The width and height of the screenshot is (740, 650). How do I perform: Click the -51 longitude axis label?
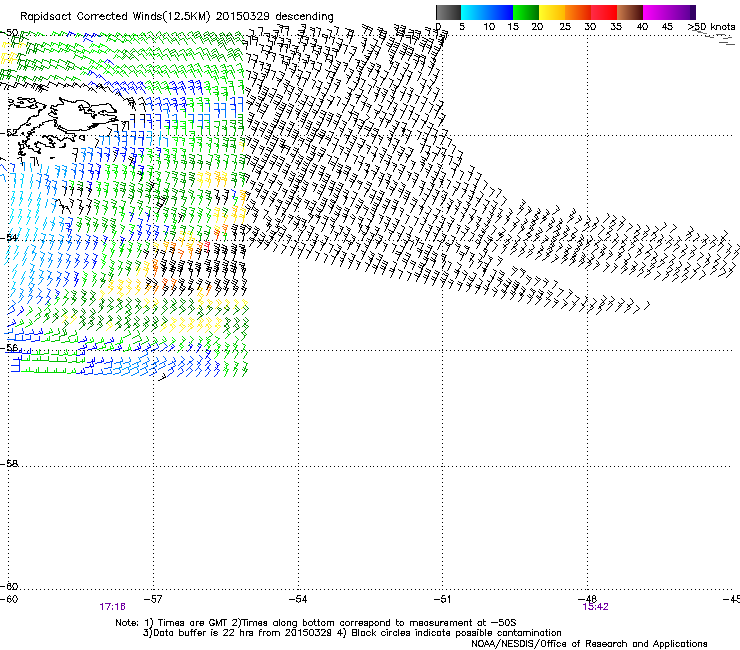click(442, 599)
